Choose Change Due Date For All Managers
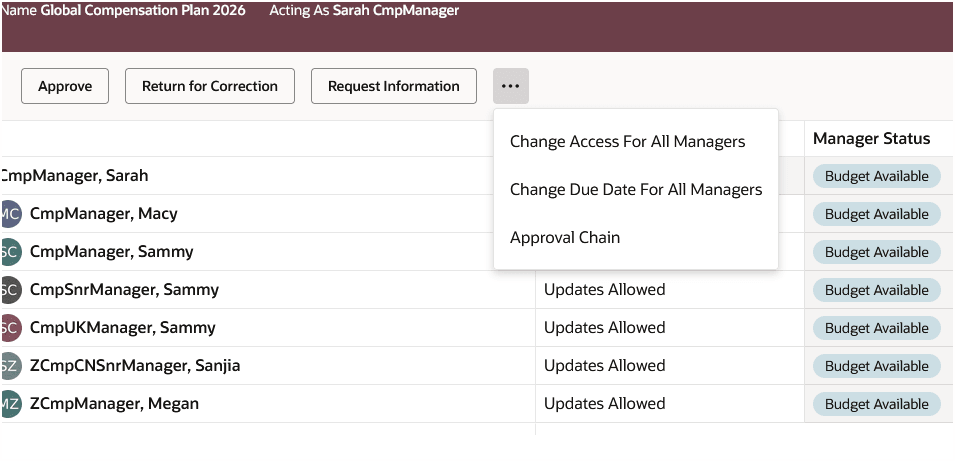 click(x=635, y=190)
